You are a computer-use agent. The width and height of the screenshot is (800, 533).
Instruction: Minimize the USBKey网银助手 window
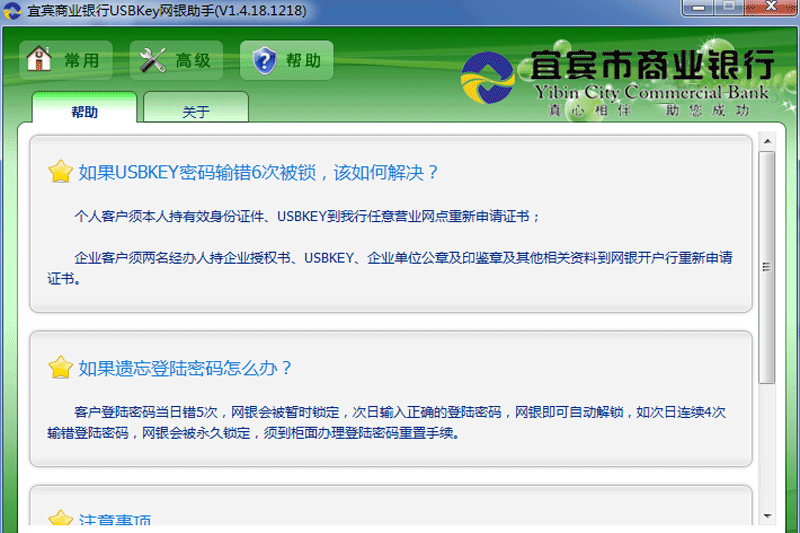(697, 8)
